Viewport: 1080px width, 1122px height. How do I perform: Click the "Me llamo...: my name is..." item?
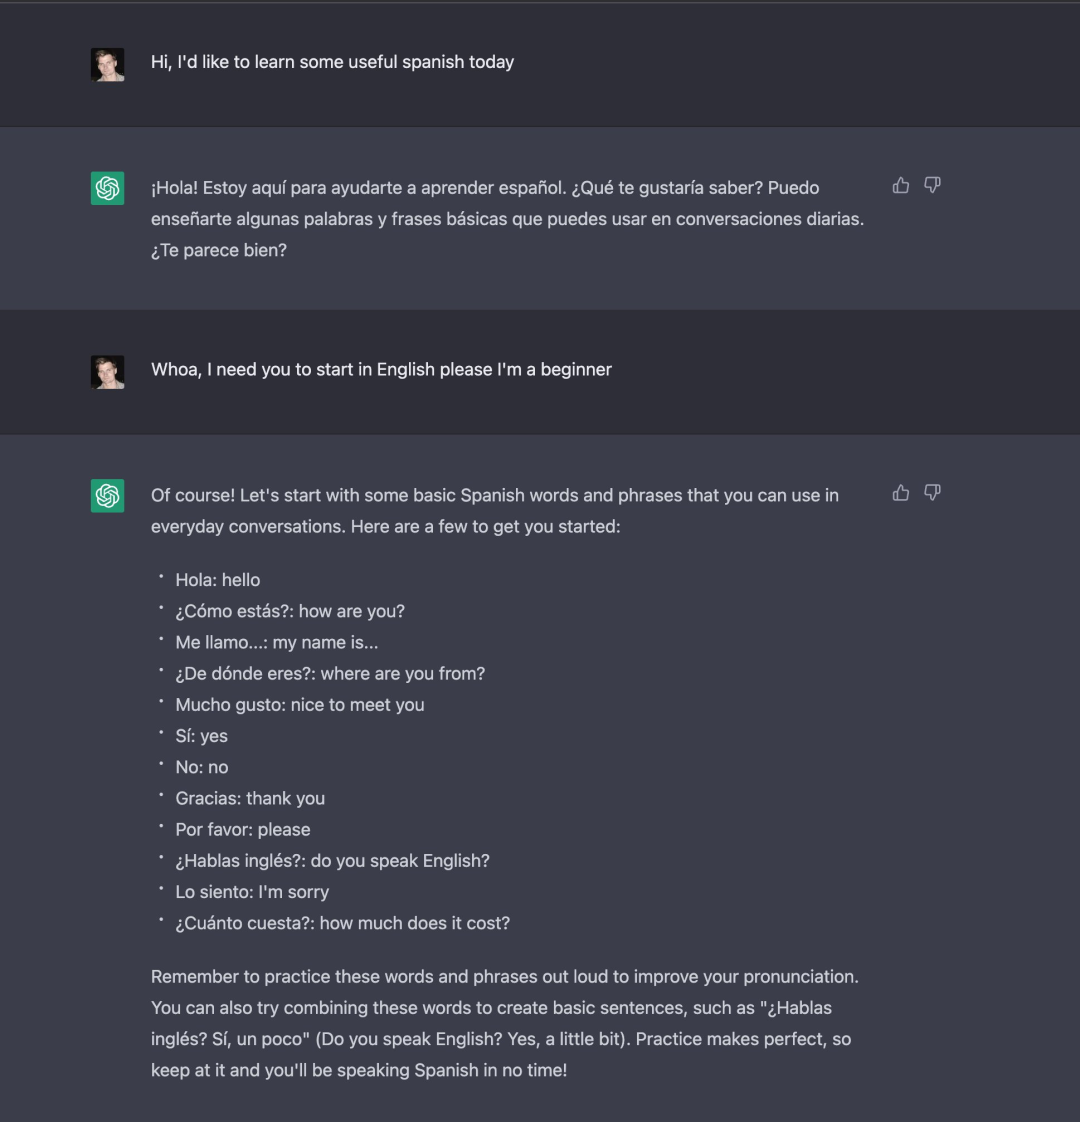pos(276,642)
